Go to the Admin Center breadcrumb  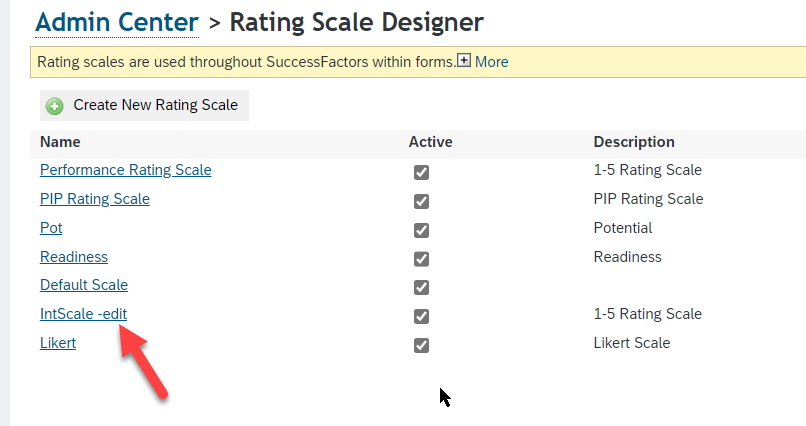click(117, 22)
